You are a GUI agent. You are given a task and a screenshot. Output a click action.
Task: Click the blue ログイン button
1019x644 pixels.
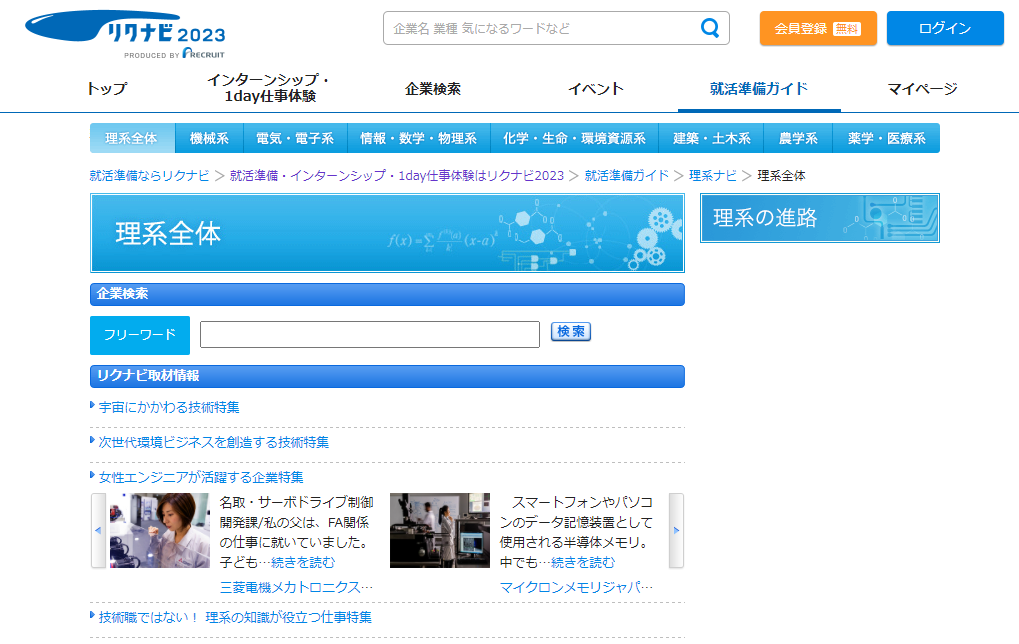point(945,28)
